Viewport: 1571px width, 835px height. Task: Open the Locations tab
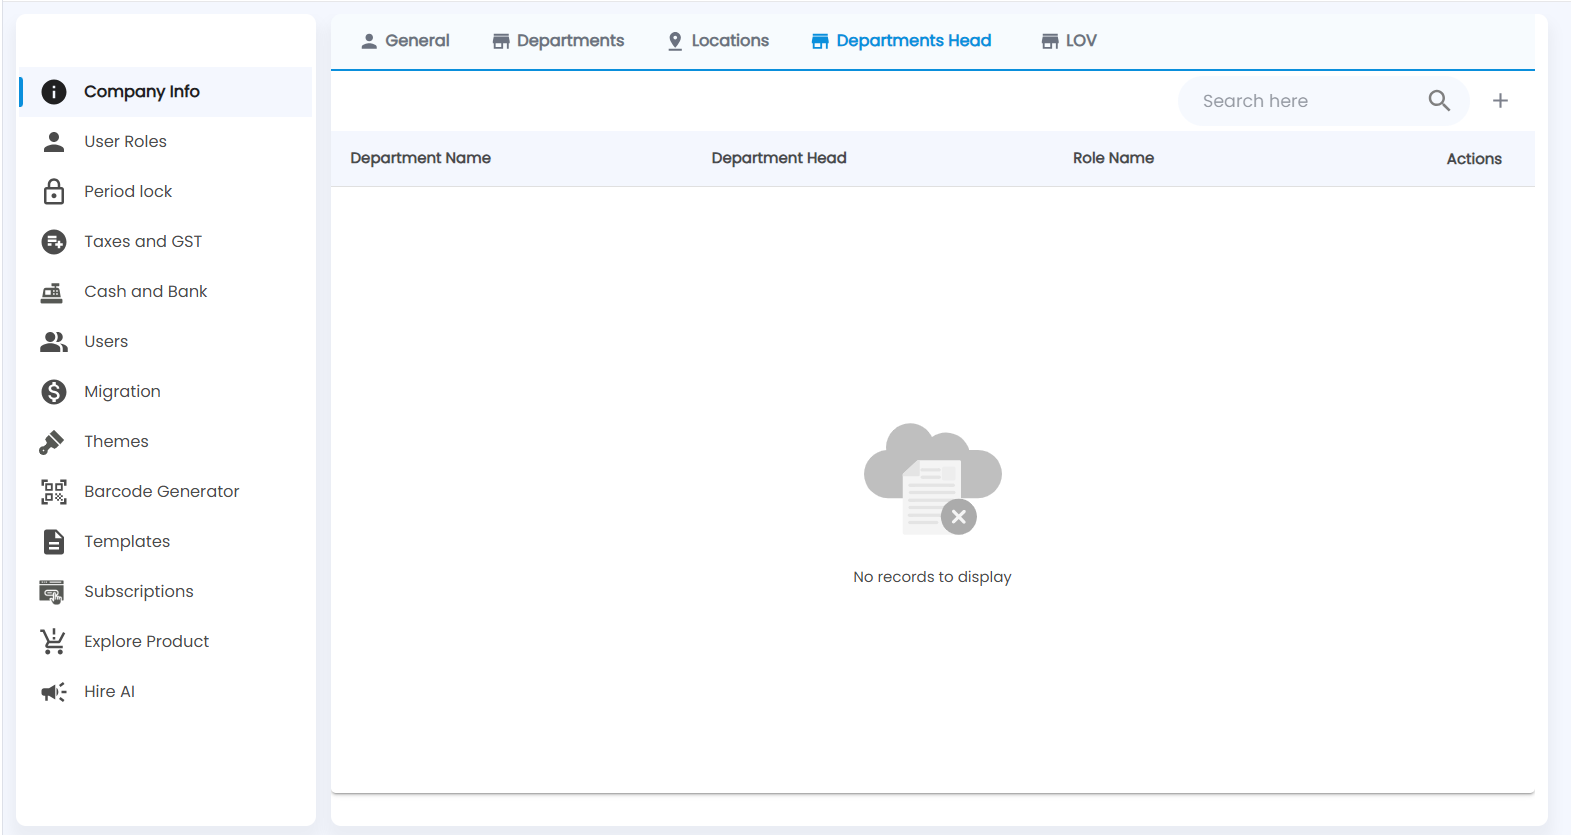pos(718,41)
